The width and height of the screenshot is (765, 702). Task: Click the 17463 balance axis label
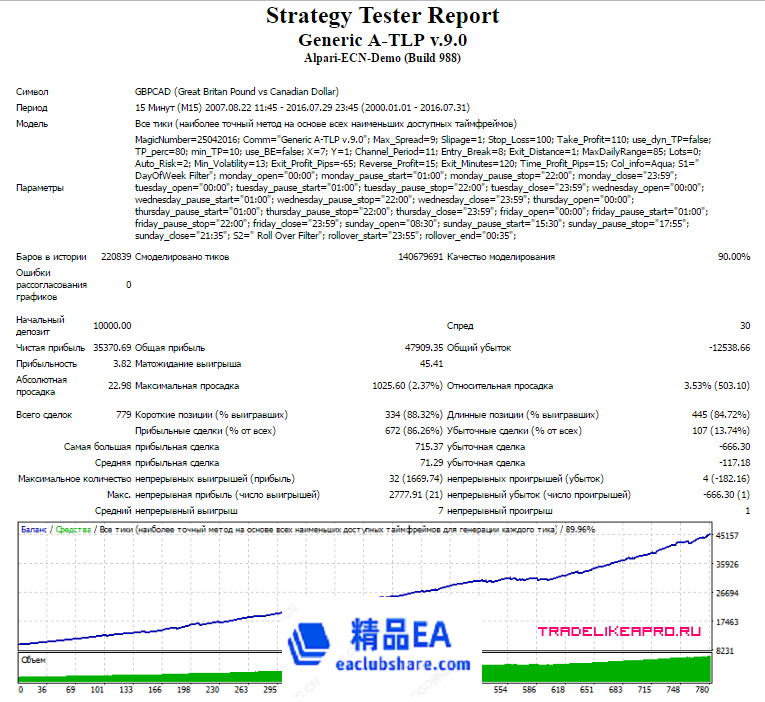click(727, 622)
